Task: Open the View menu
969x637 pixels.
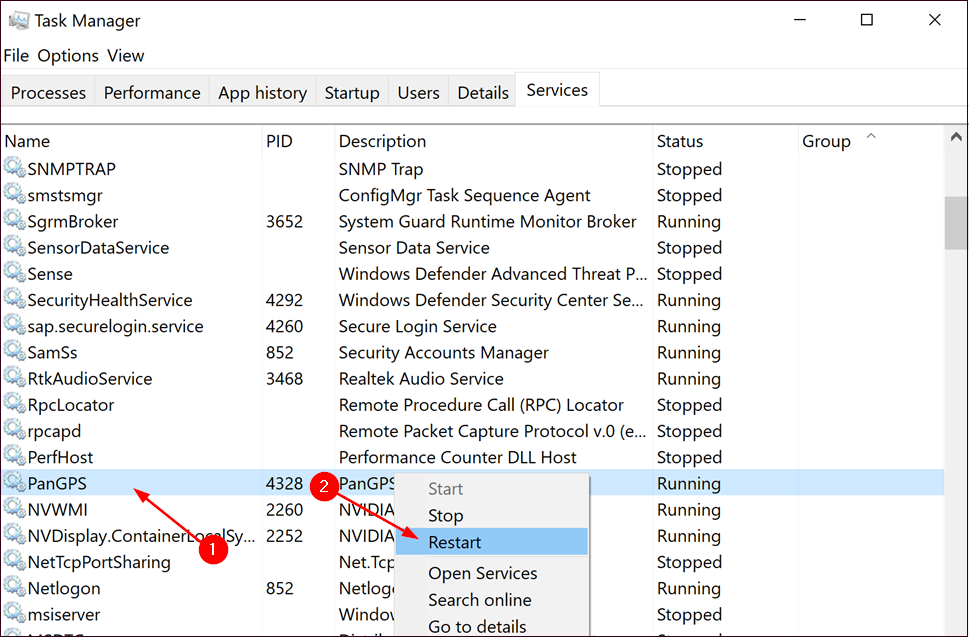Action: pos(125,56)
